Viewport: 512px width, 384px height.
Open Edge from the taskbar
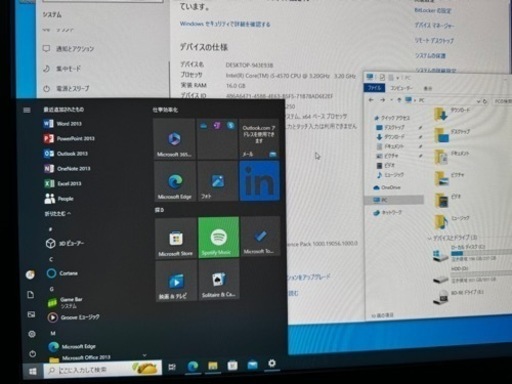[x=193, y=366]
